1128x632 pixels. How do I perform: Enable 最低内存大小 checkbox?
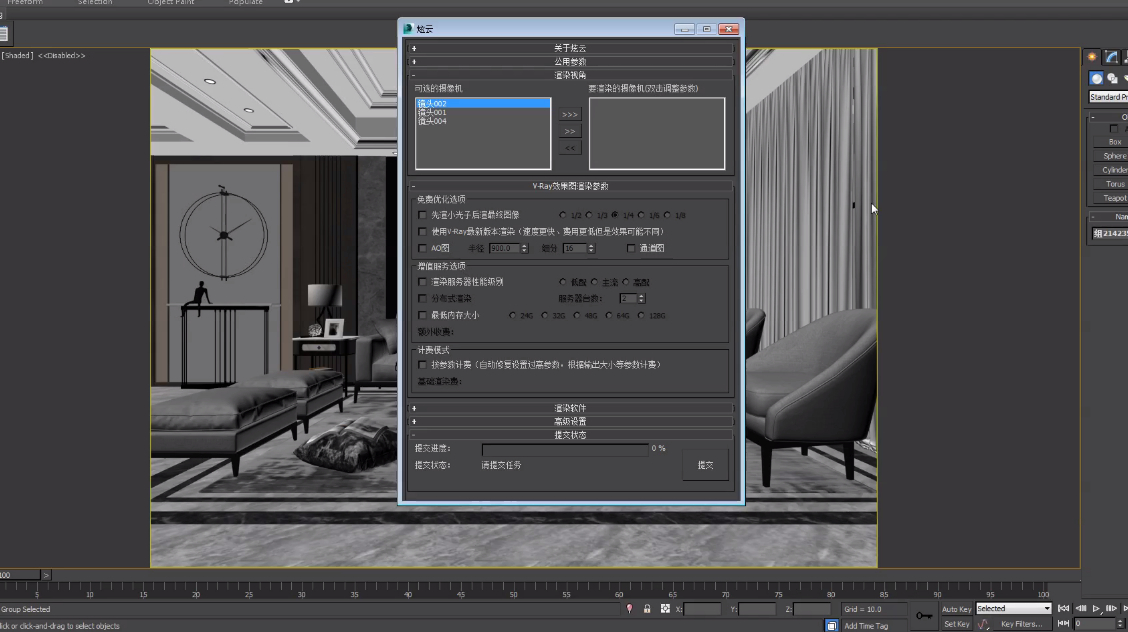[422, 315]
